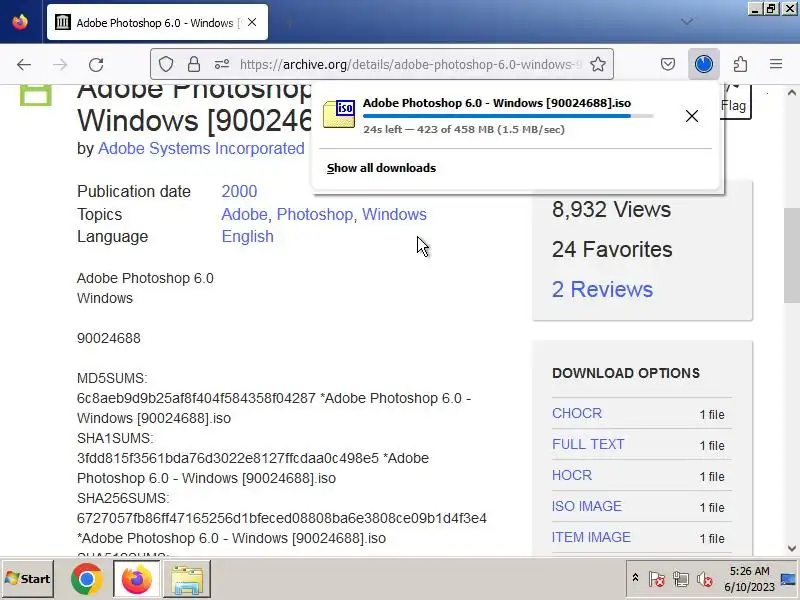Click the page scrollbar up arrow

point(792,93)
